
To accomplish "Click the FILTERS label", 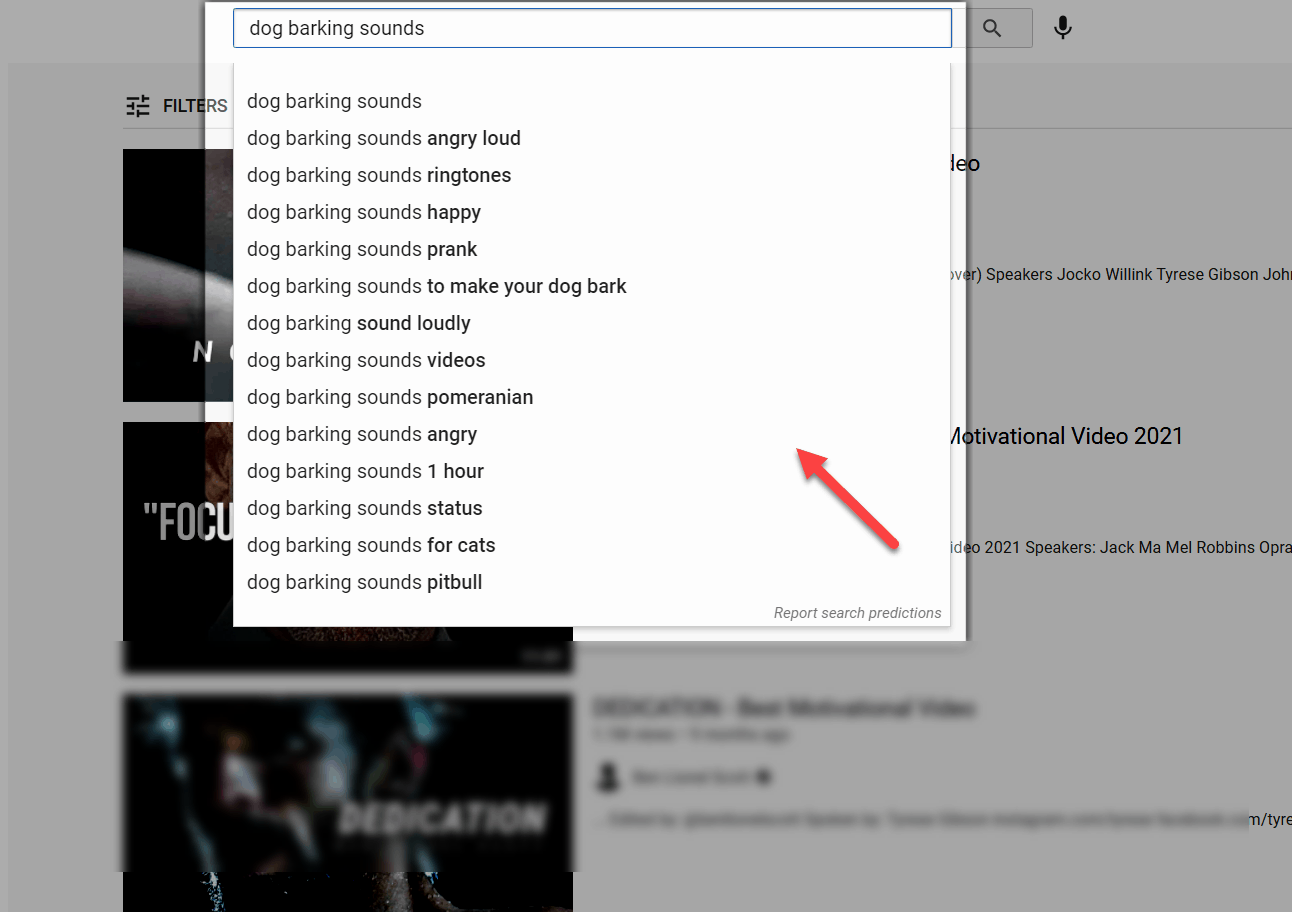I will [x=195, y=105].
